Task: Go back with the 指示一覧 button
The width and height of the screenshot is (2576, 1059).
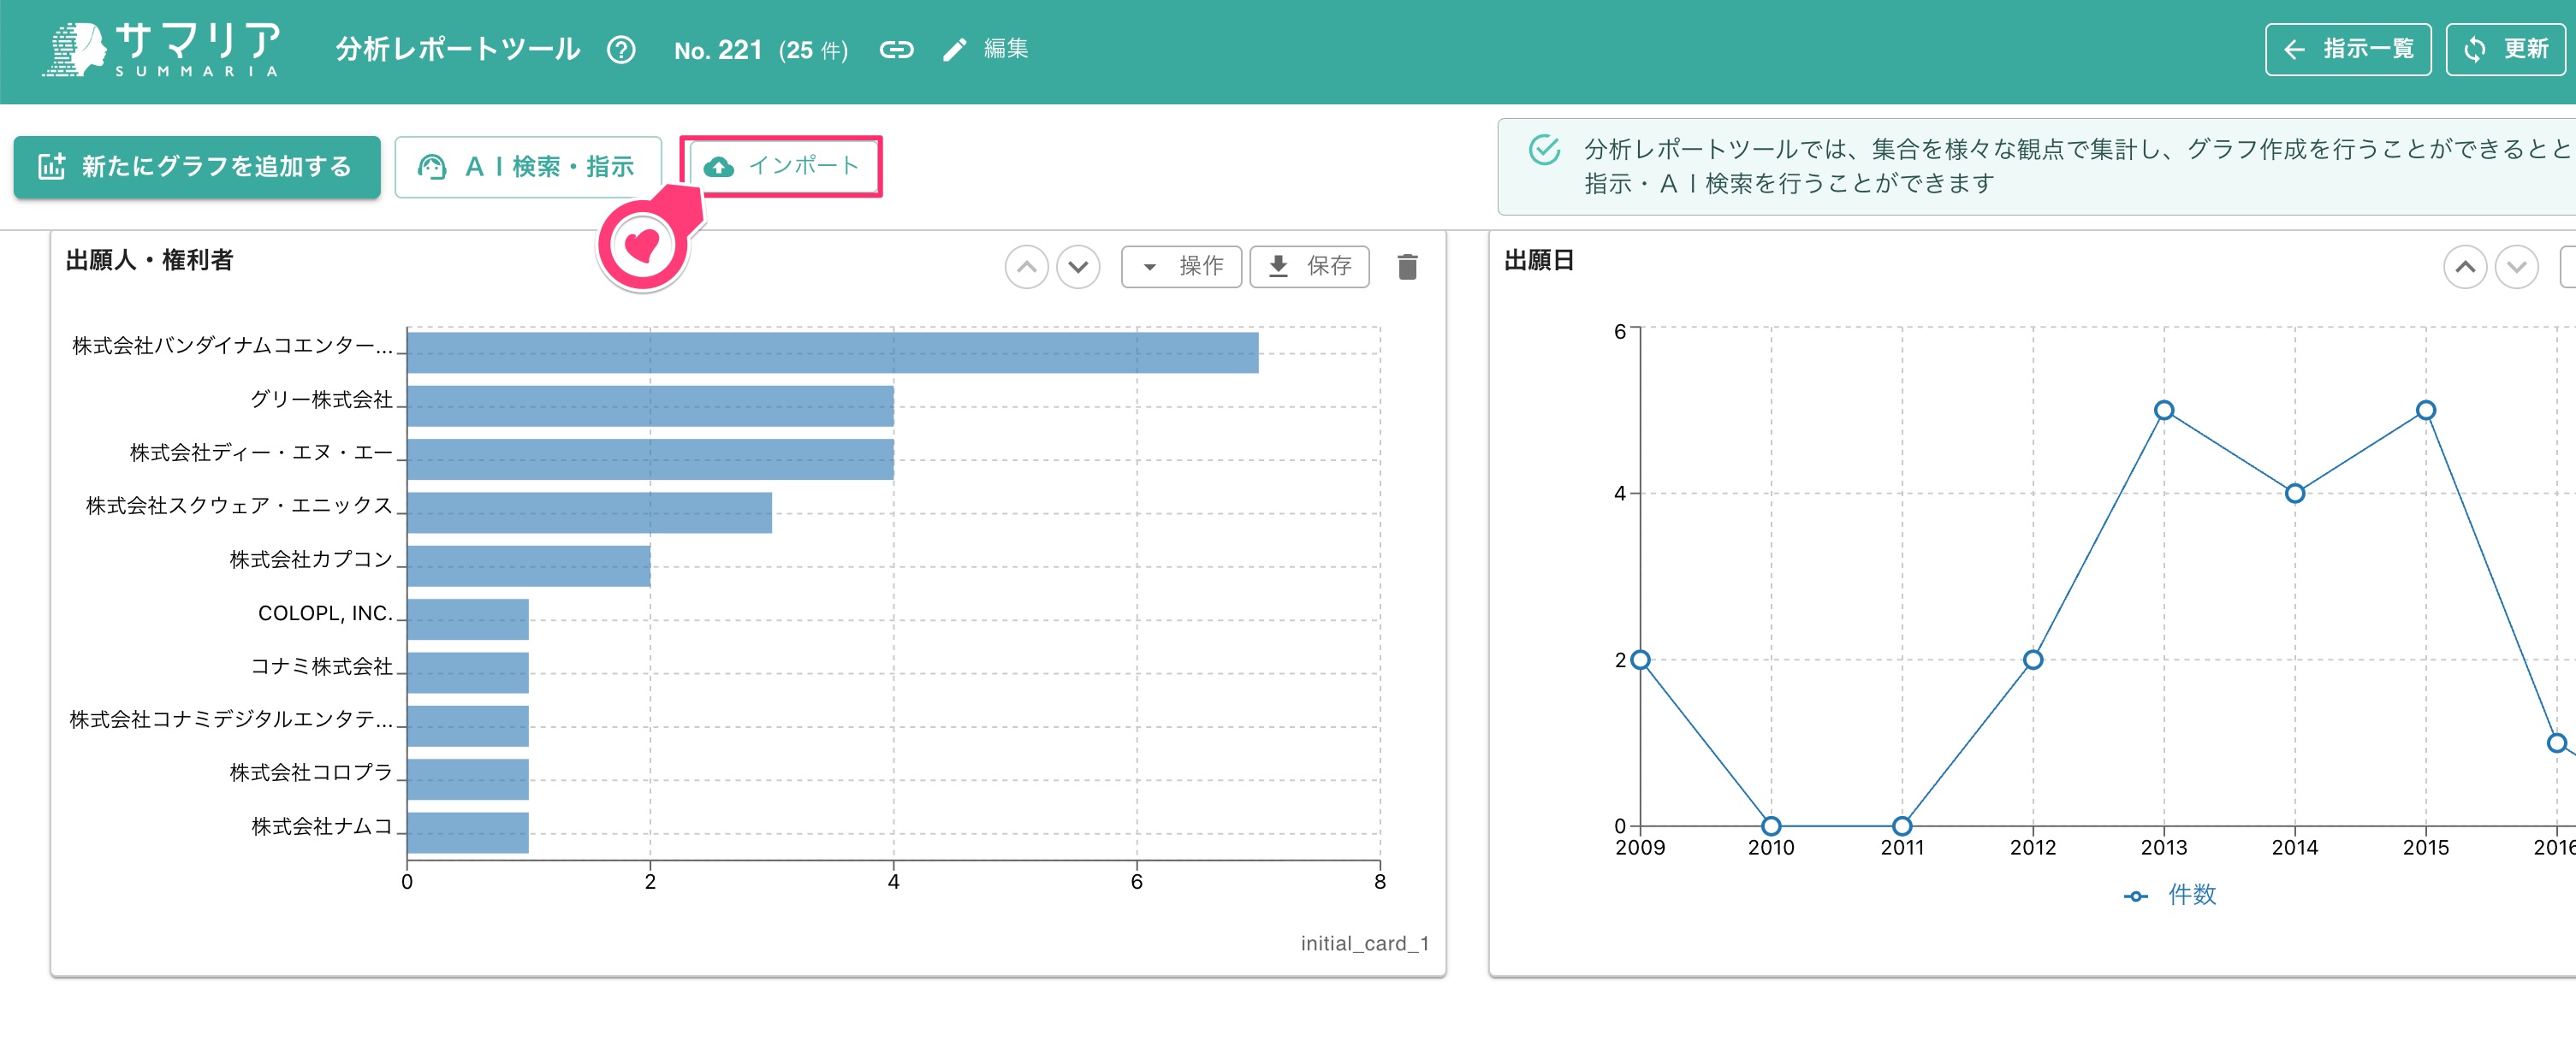Action: point(2348,49)
